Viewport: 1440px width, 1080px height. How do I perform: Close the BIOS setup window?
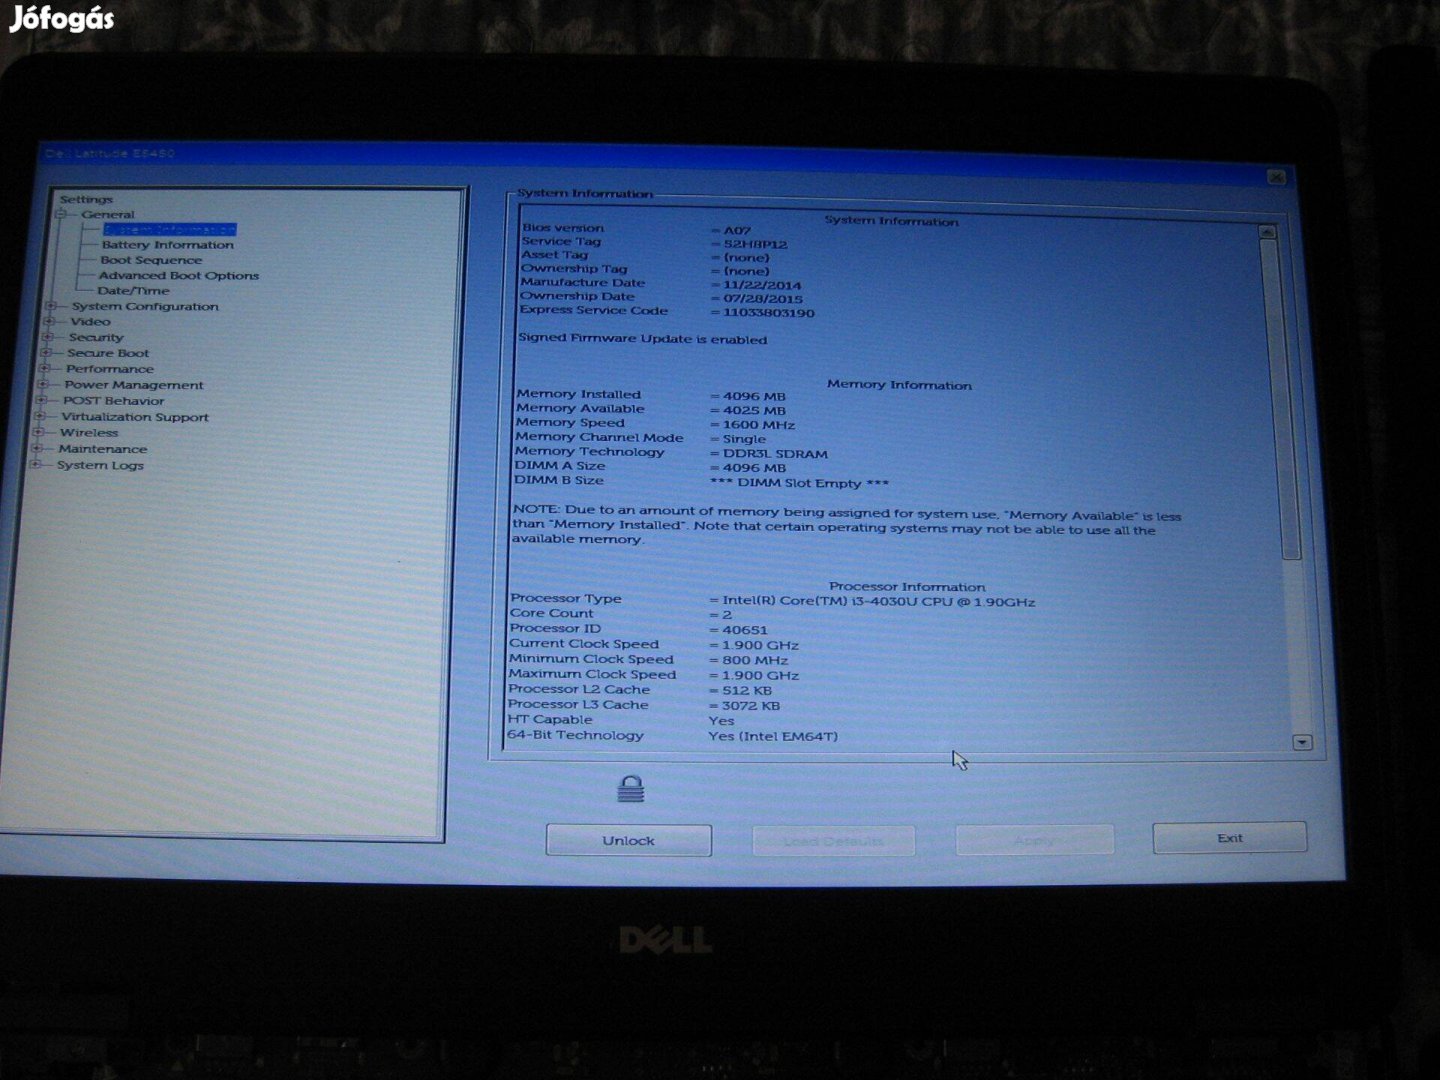pyautogui.click(x=1276, y=177)
